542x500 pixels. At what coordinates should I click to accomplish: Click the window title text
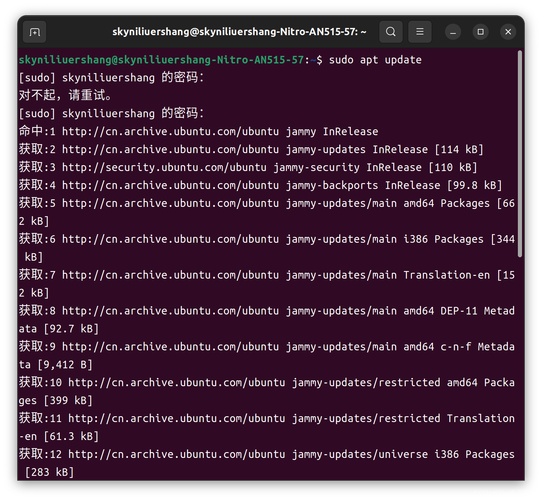(x=239, y=32)
